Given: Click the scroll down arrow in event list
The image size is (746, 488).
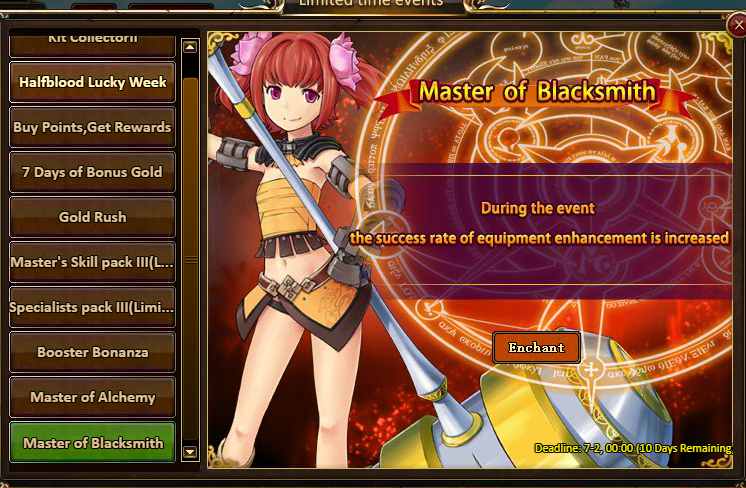Looking at the screenshot, I should [190, 451].
